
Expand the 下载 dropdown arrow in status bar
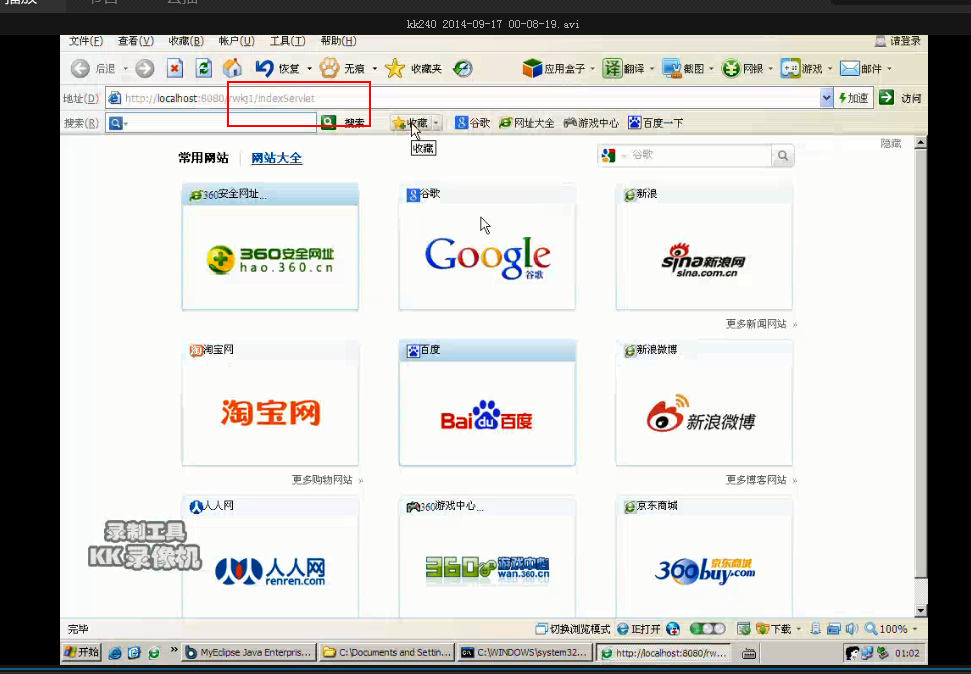coord(798,629)
